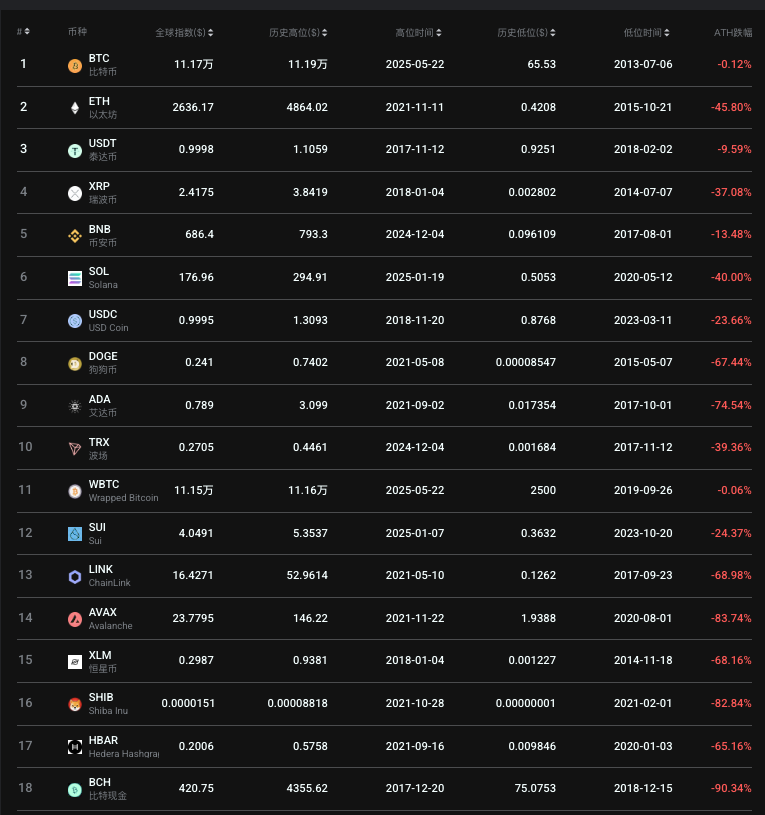Image resolution: width=765 pixels, height=815 pixels.
Task: Sort by rank number column arrows
Action: [23, 32]
